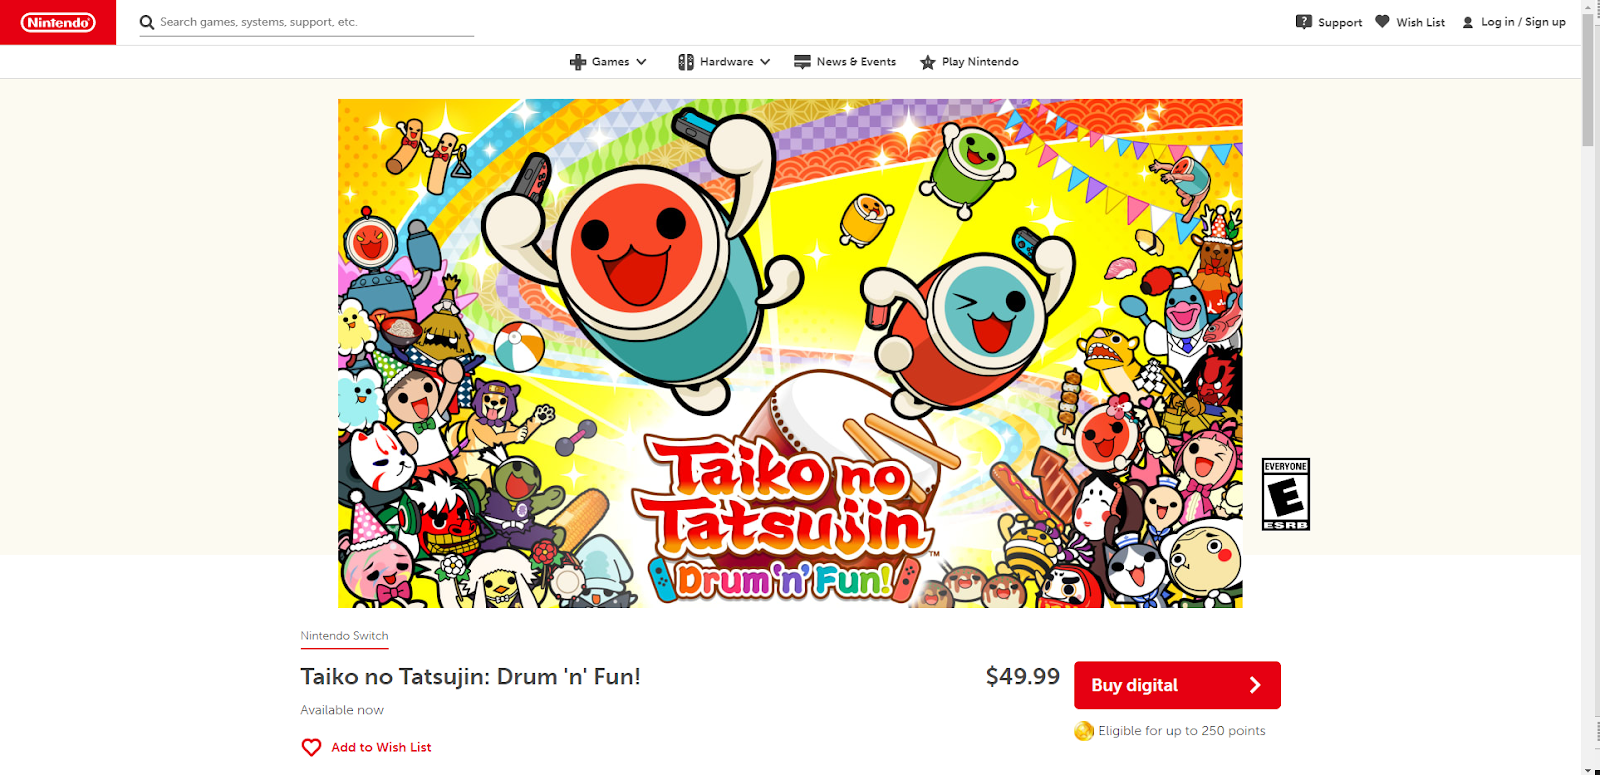Open the News & Events menu item
This screenshot has height=775, width=1600.
(x=845, y=62)
